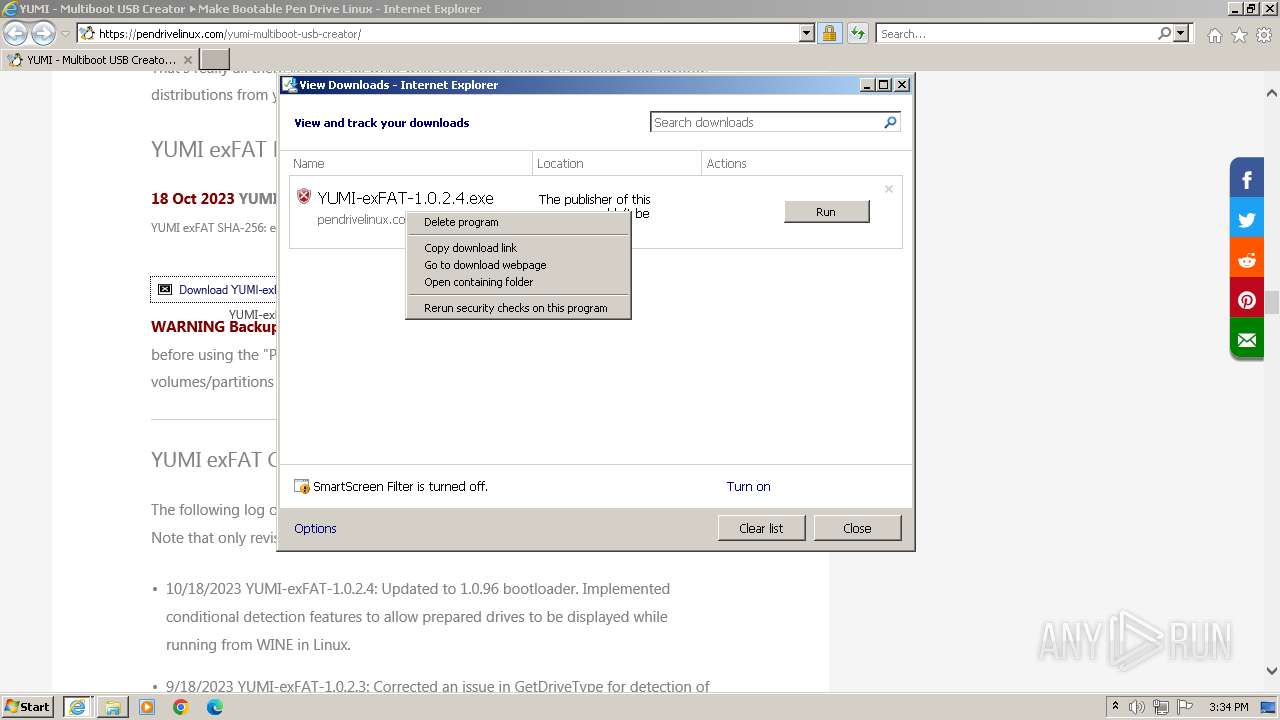Image resolution: width=1280 pixels, height=720 pixels.
Task: Click Close button in View Downloads
Action: click(x=857, y=528)
